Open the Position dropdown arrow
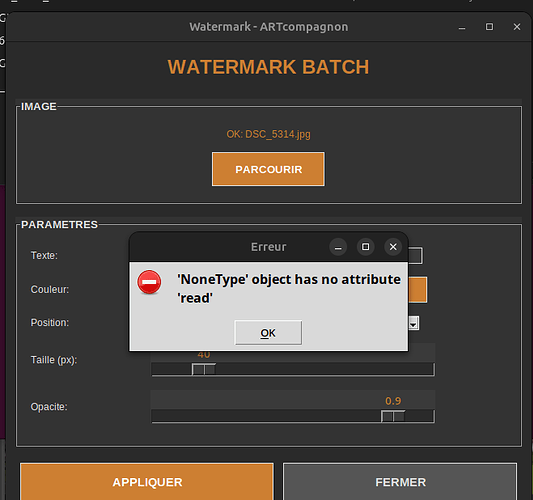 click(x=413, y=323)
